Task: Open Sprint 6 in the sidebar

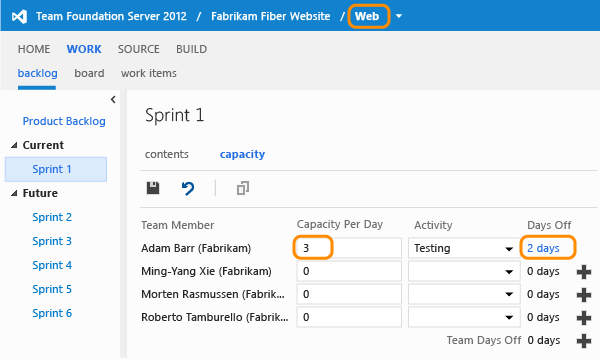Action: [x=52, y=313]
